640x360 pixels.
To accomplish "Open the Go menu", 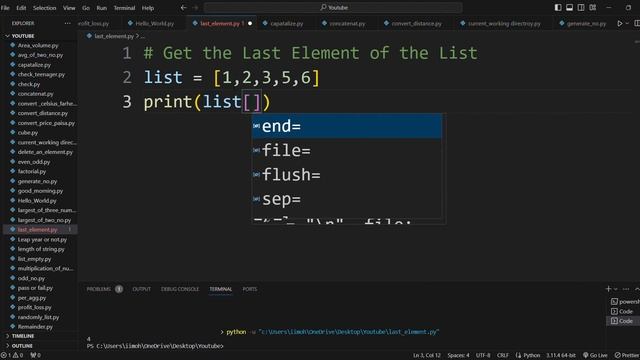I will click(x=86, y=8).
